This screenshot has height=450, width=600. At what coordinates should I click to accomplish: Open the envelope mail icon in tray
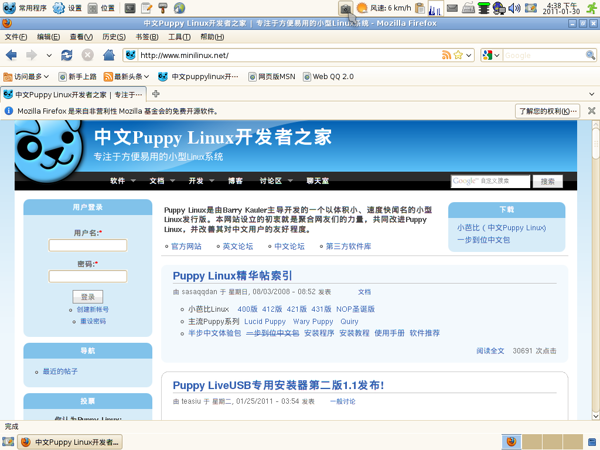(452, 8)
